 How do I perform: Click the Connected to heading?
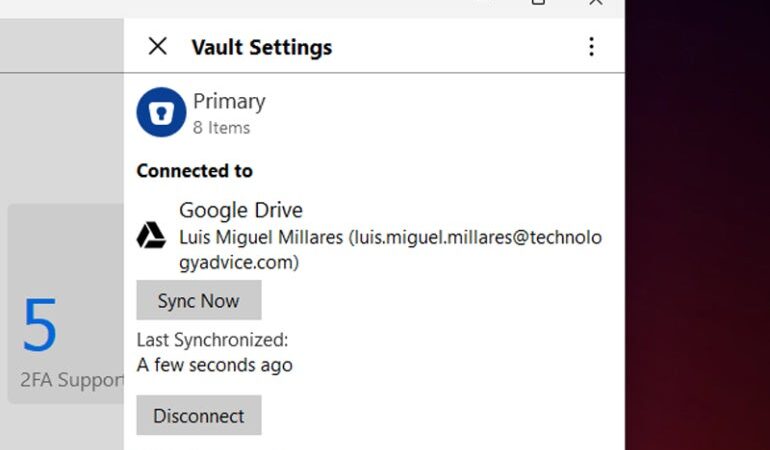point(194,171)
